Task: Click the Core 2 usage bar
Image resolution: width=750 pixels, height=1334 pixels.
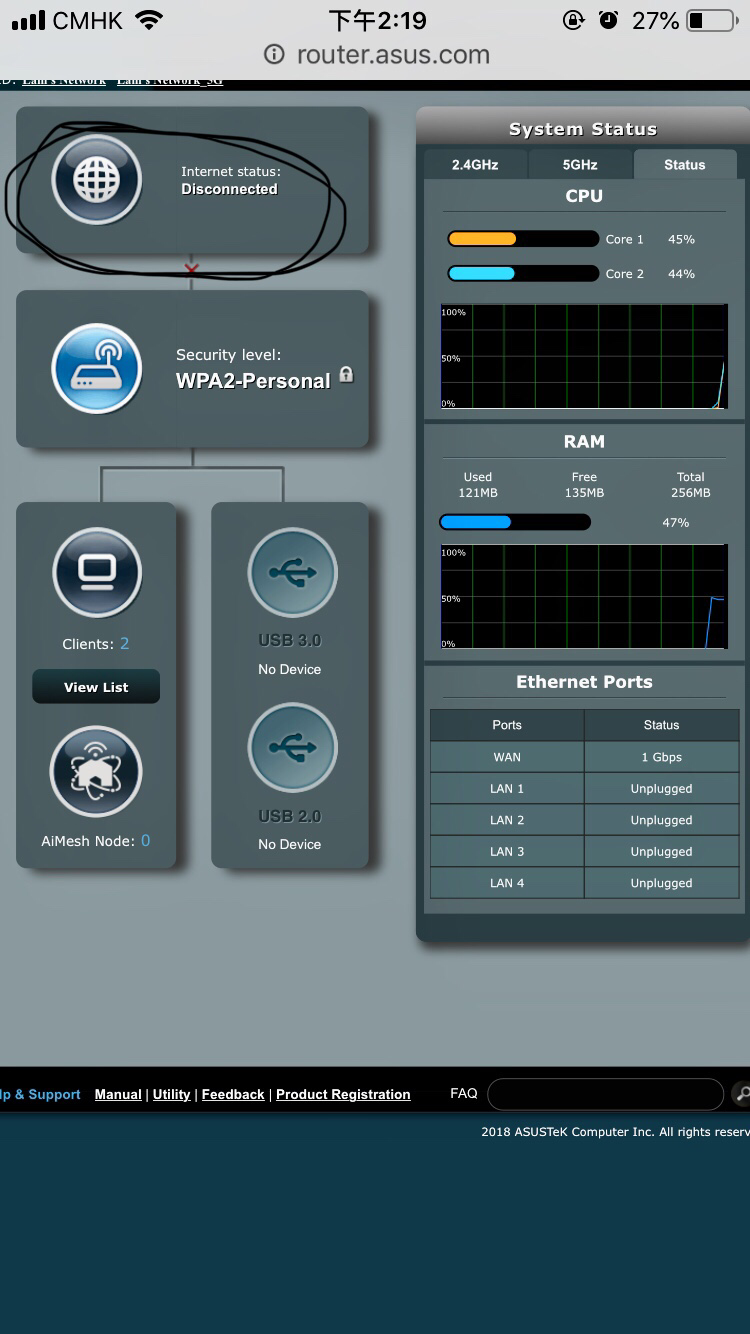Action: [x=523, y=273]
